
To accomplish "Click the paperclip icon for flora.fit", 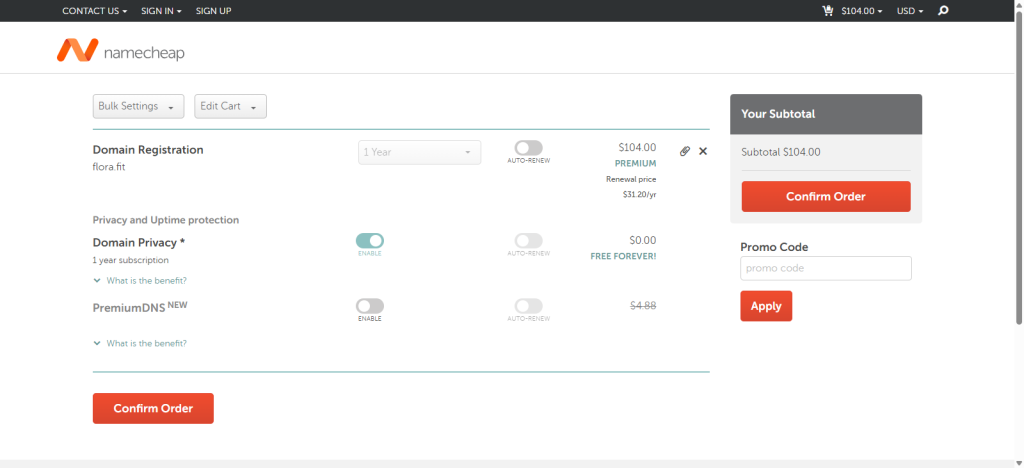I will 684,151.
